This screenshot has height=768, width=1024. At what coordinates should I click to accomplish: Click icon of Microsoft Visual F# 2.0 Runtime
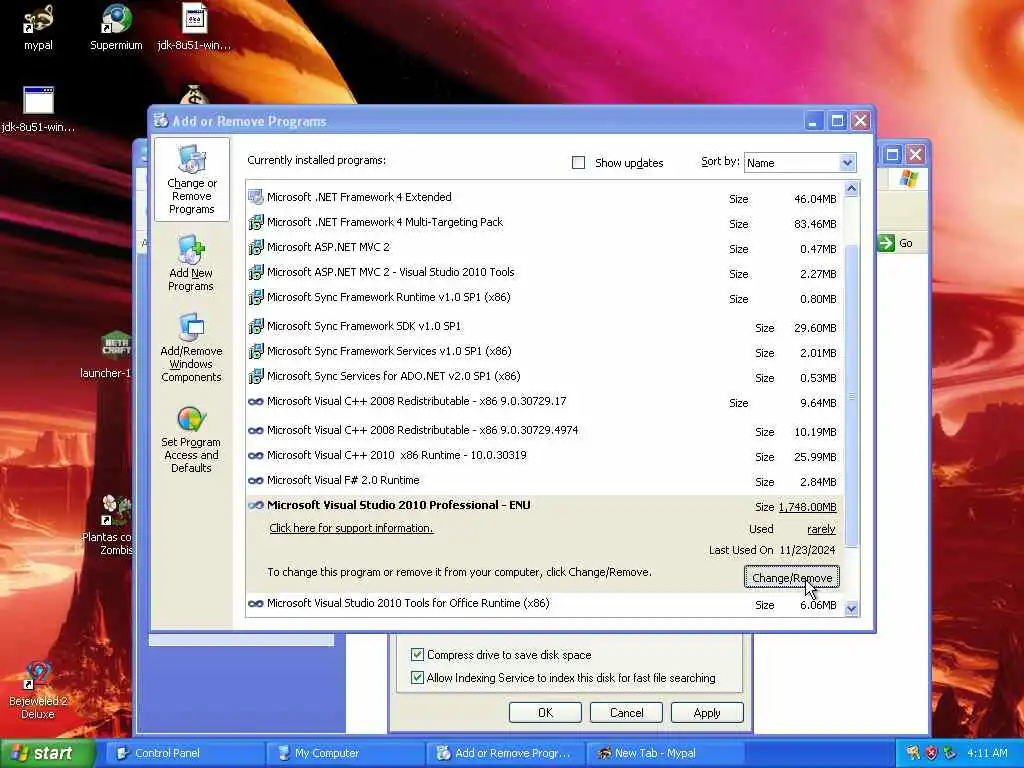pos(256,481)
